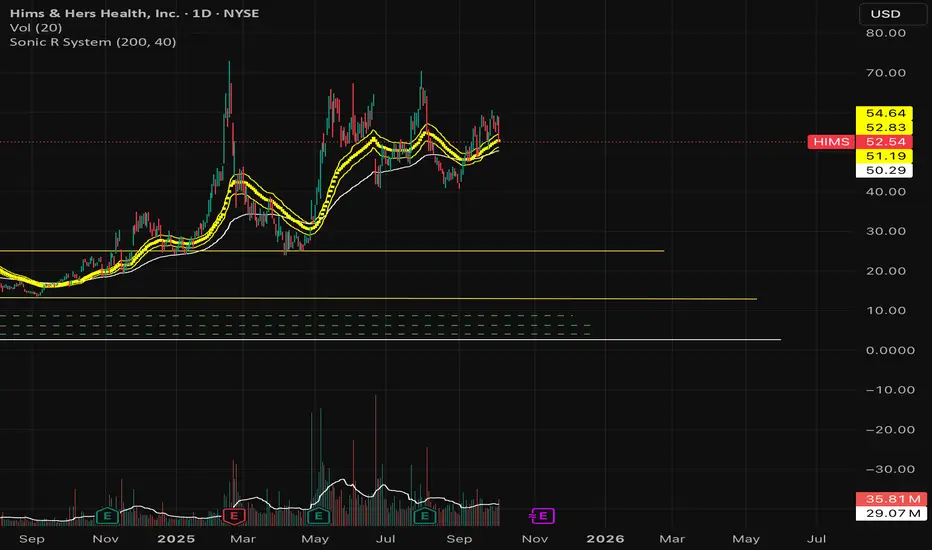Click the 70.00 price axis label
This screenshot has width=932, height=550.
click(x=886, y=73)
